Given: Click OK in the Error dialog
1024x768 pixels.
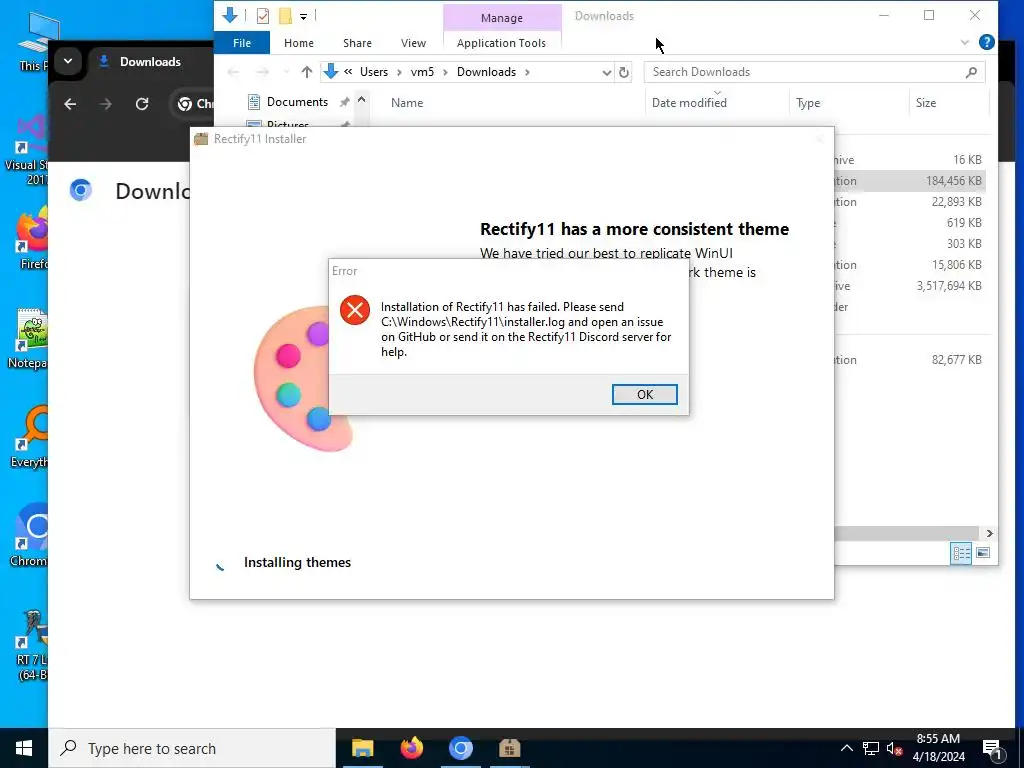Looking at the screenshot, I should point(644,394).
